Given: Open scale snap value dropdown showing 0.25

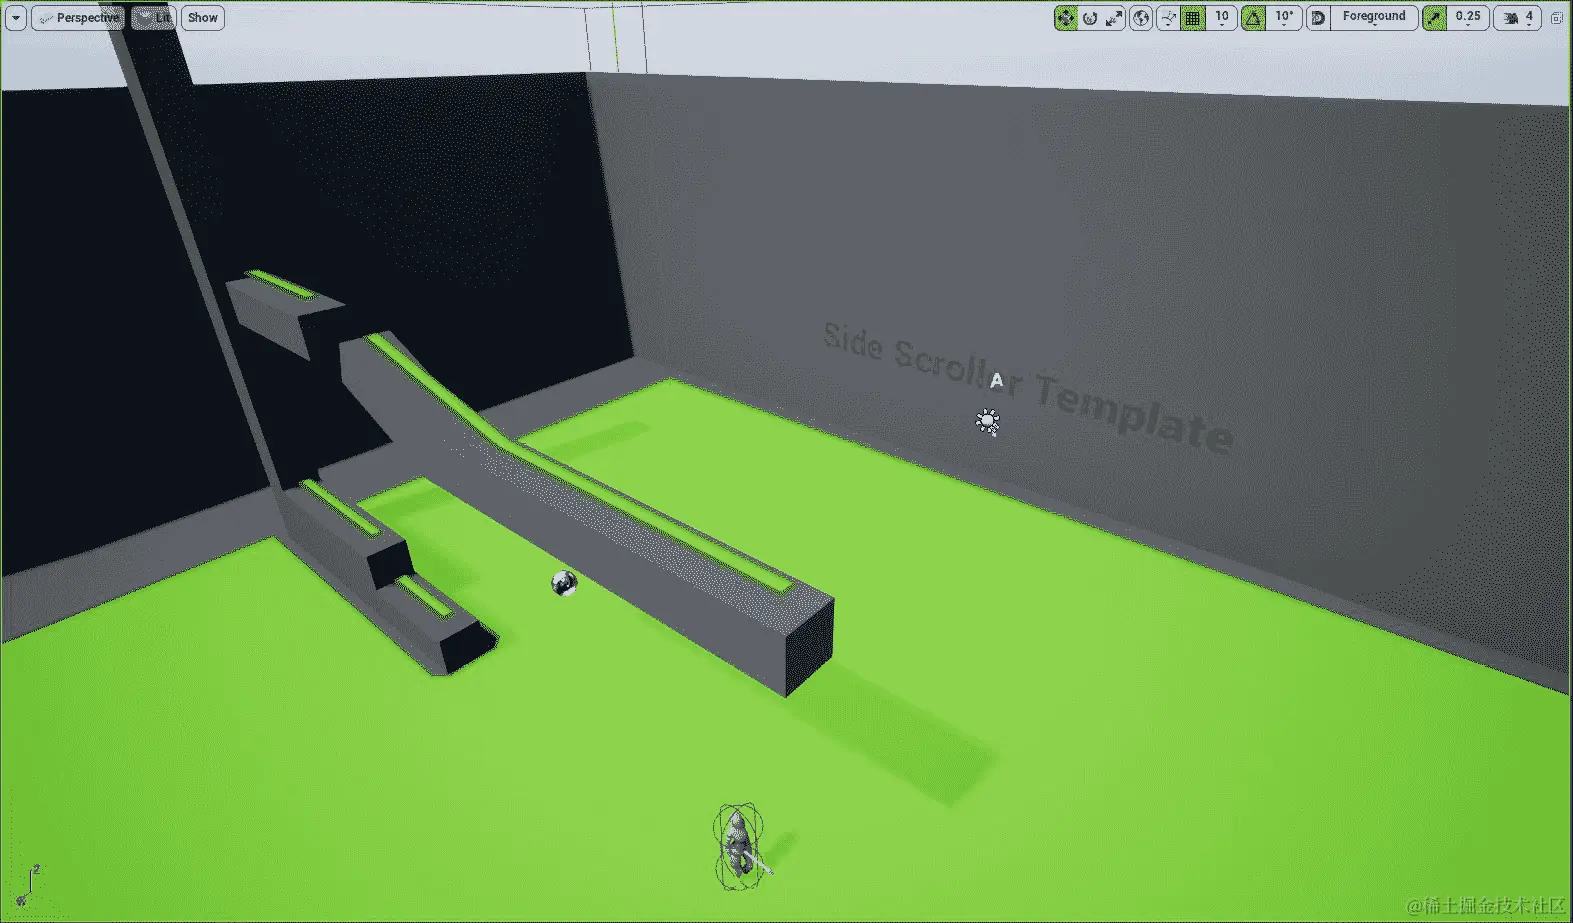Looking at the screenshot, I should pos(1468,18).
